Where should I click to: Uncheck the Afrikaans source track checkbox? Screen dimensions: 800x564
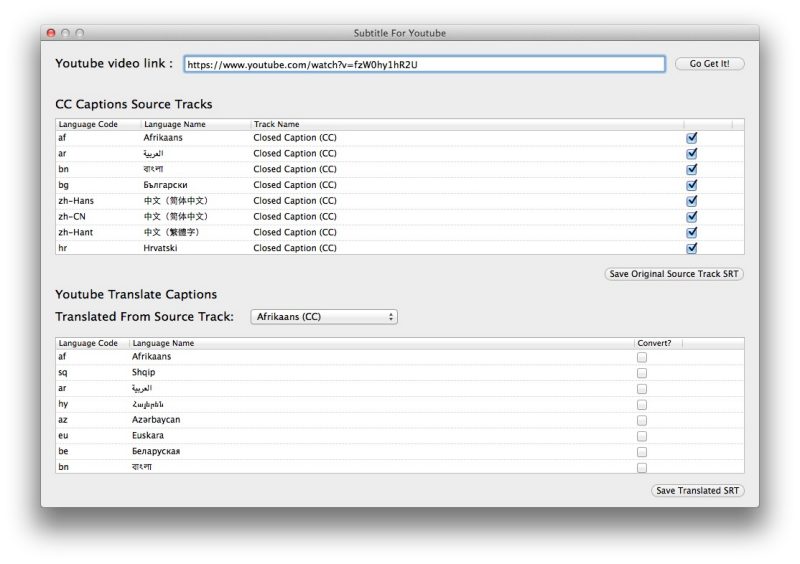[692, 138]
